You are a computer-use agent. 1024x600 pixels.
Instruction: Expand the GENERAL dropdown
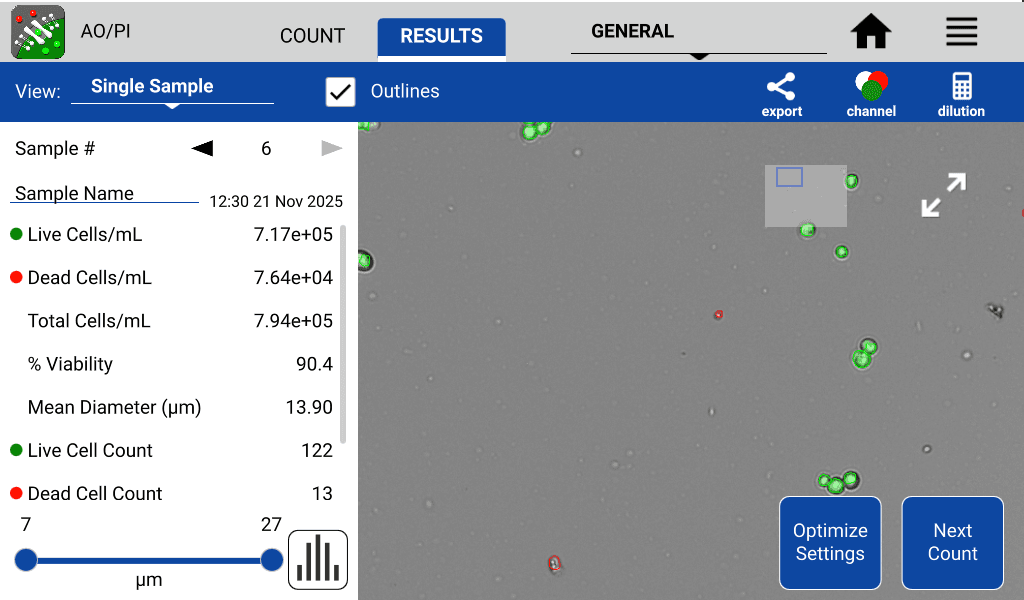pos(698,34)
